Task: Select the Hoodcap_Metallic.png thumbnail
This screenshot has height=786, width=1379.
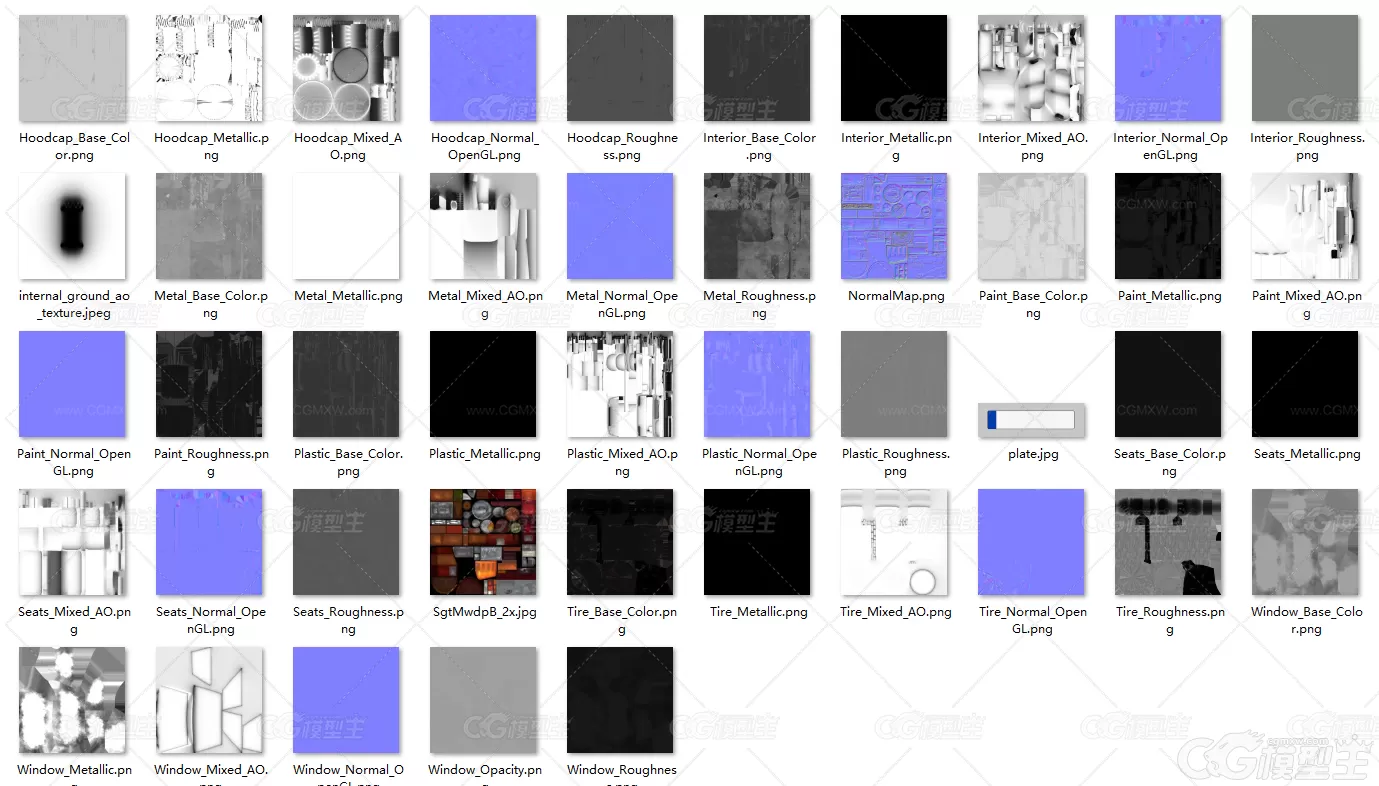Action: [x=209, y=68]
